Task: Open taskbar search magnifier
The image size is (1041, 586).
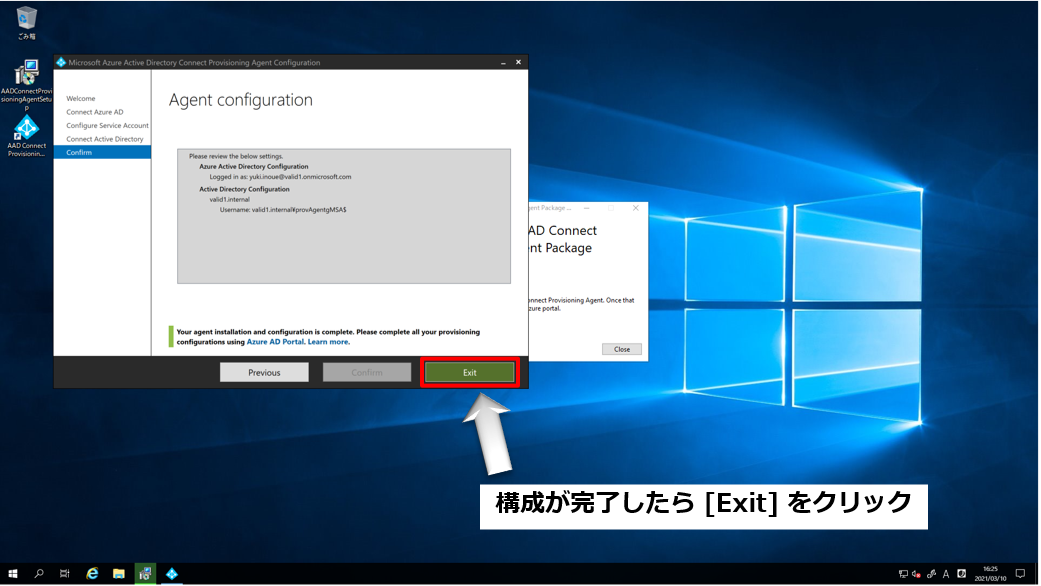Action: click(x=39, y=573)
